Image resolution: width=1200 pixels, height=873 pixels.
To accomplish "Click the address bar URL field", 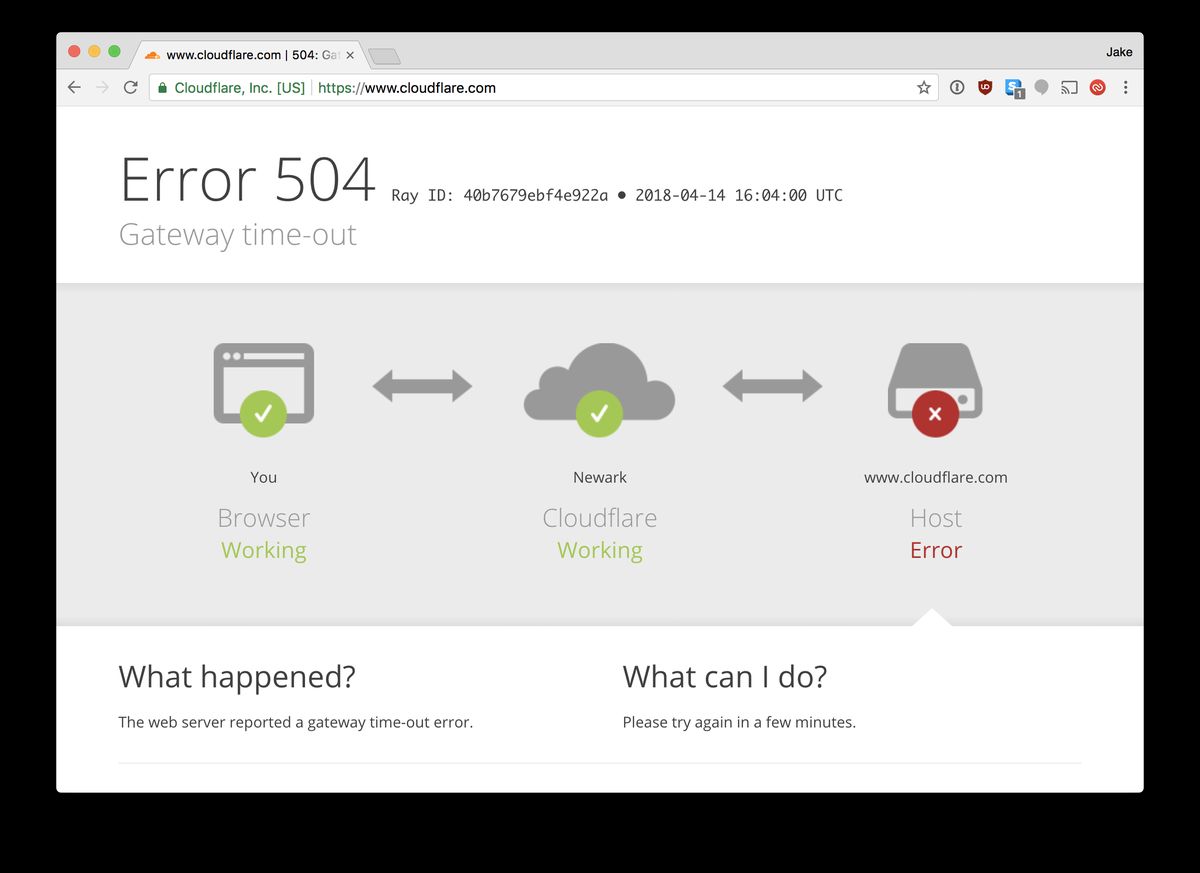I will (x=600, y=88).
